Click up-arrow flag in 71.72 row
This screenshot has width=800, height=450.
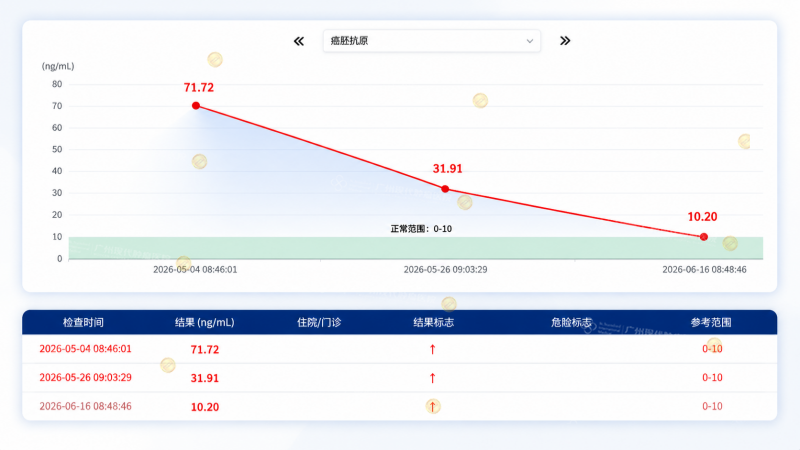[433, 349]
